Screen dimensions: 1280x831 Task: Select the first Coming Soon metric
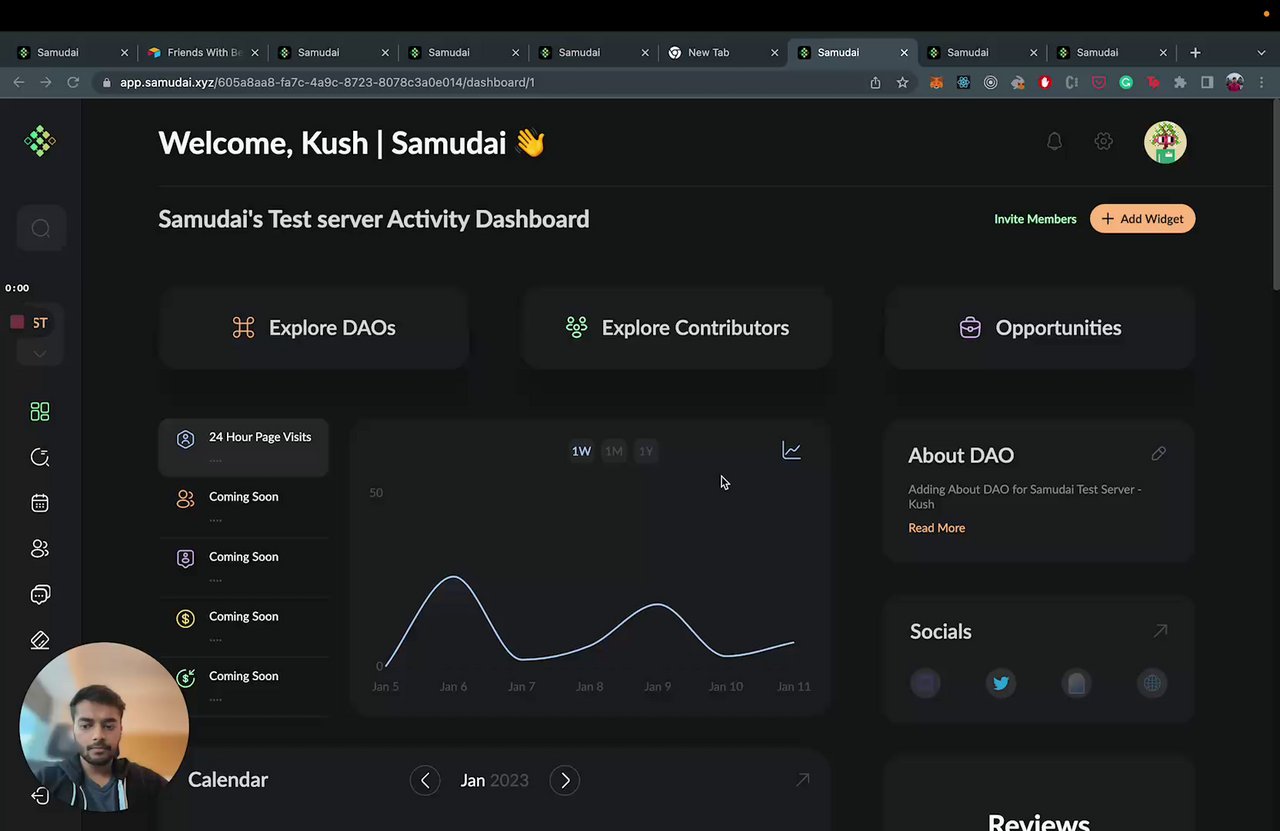(243, 507)
